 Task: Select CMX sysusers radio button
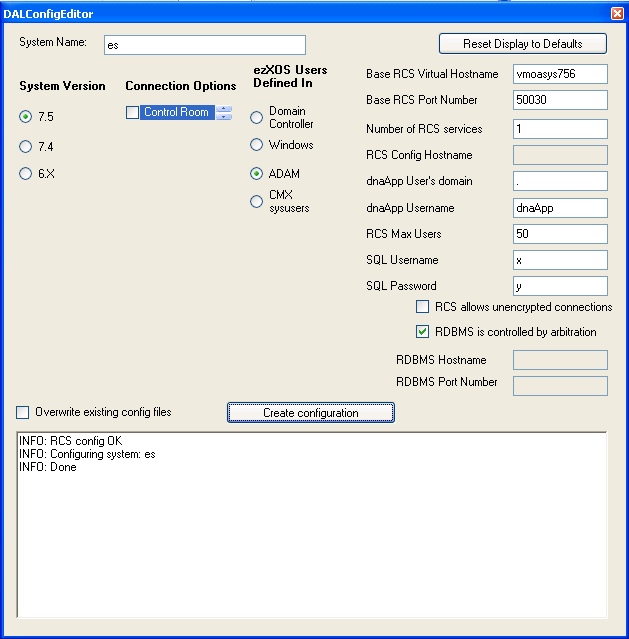point(257,202)
